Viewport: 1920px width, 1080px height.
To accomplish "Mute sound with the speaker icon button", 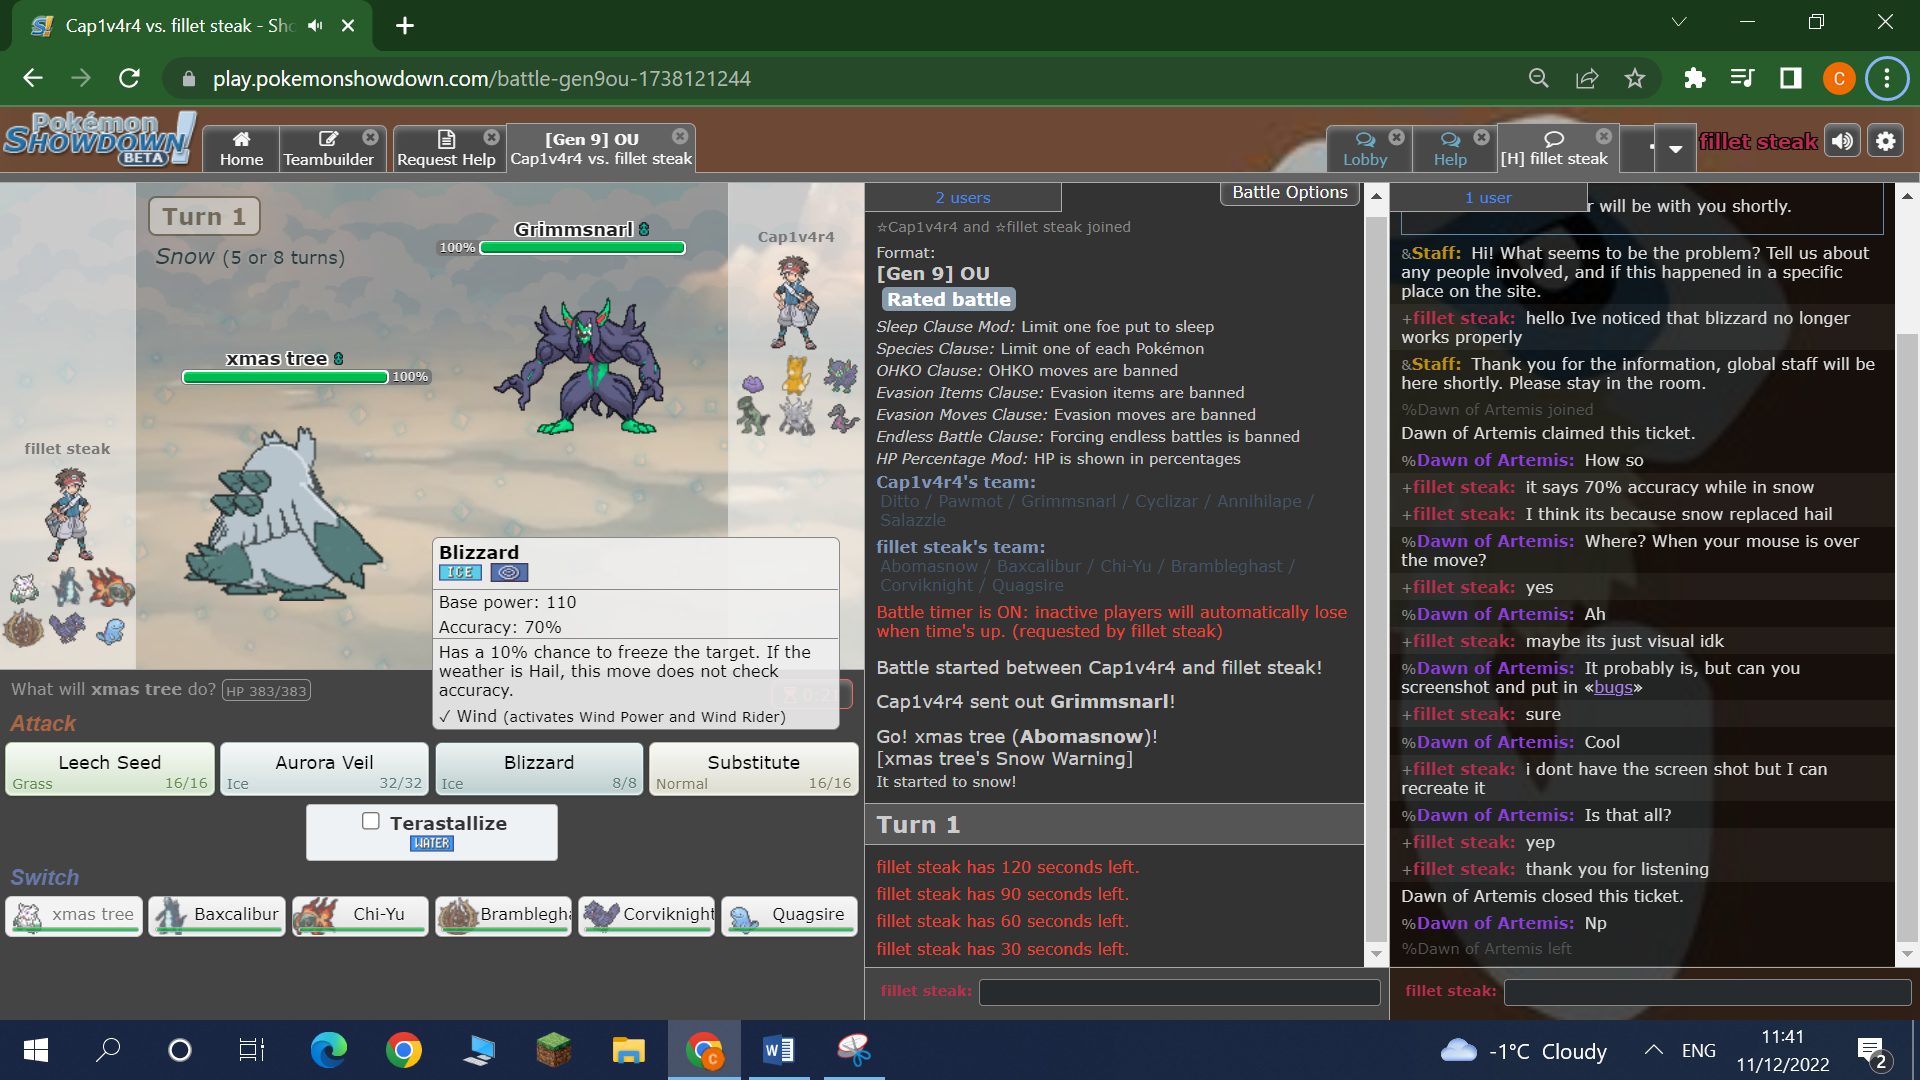I will [1842, 142].
